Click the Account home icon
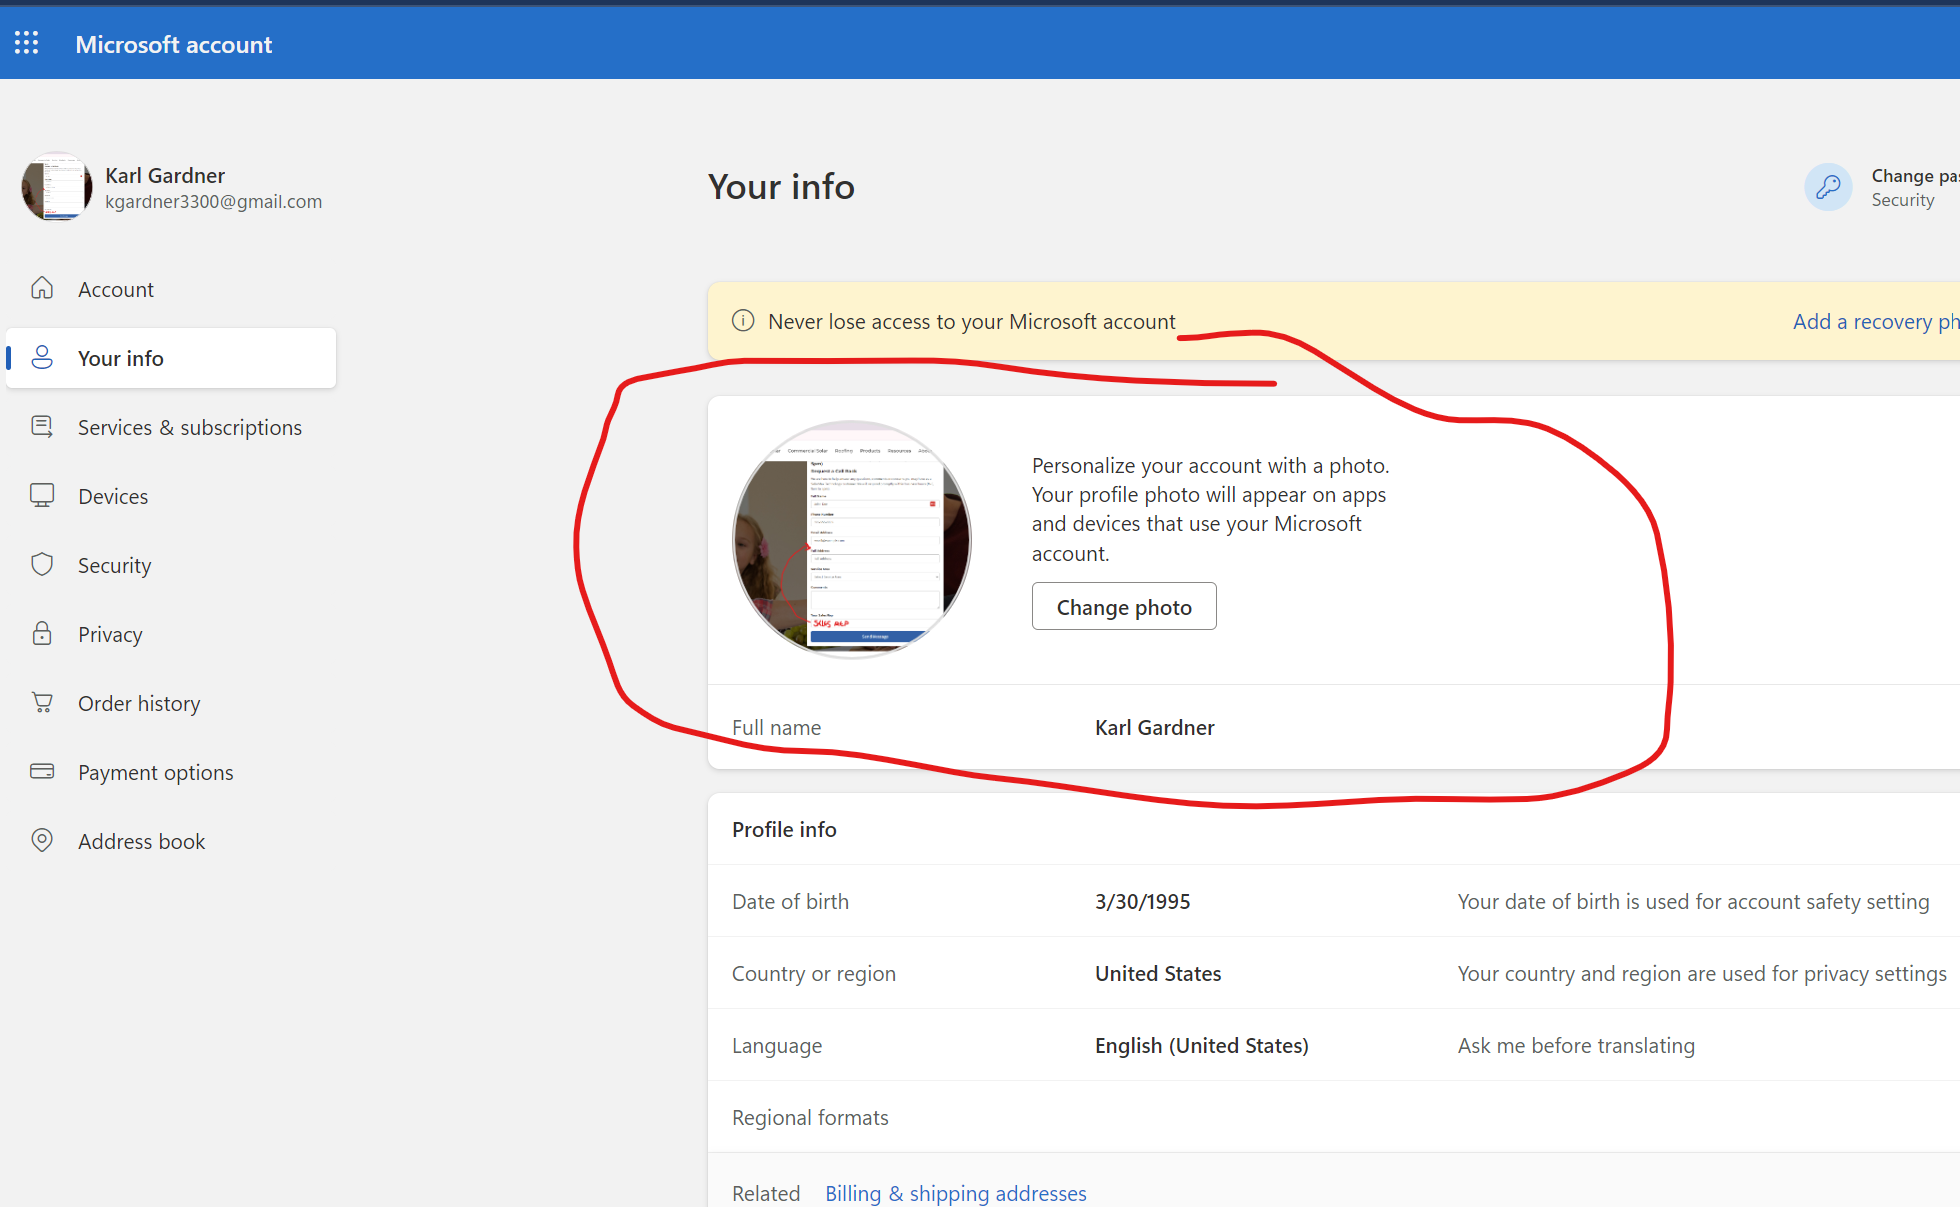Viewport: 1960px width, 1207px height. (x=42, y=288)
